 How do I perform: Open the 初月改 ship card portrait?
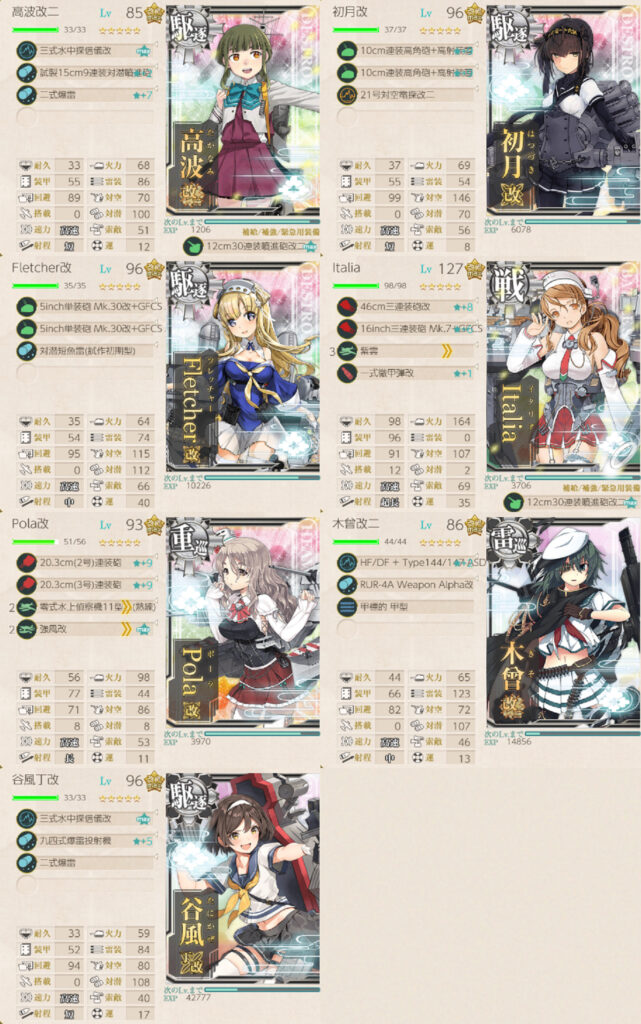563,110
